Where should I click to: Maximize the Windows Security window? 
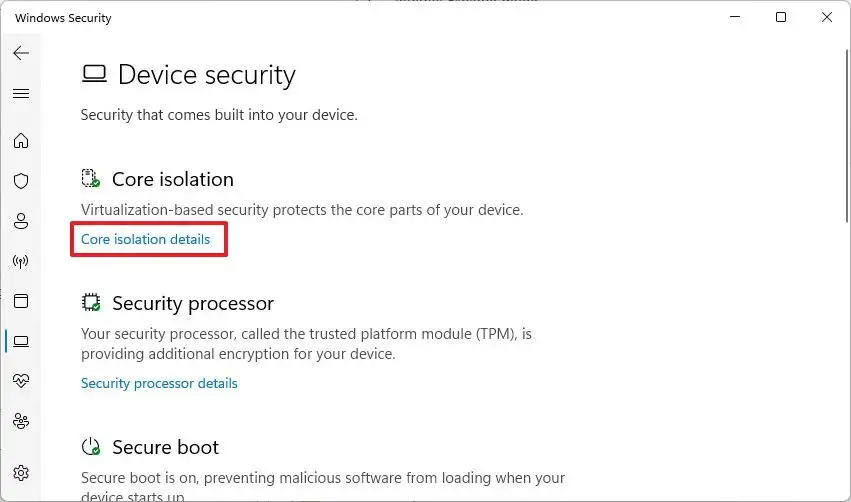tap(781, 18)
